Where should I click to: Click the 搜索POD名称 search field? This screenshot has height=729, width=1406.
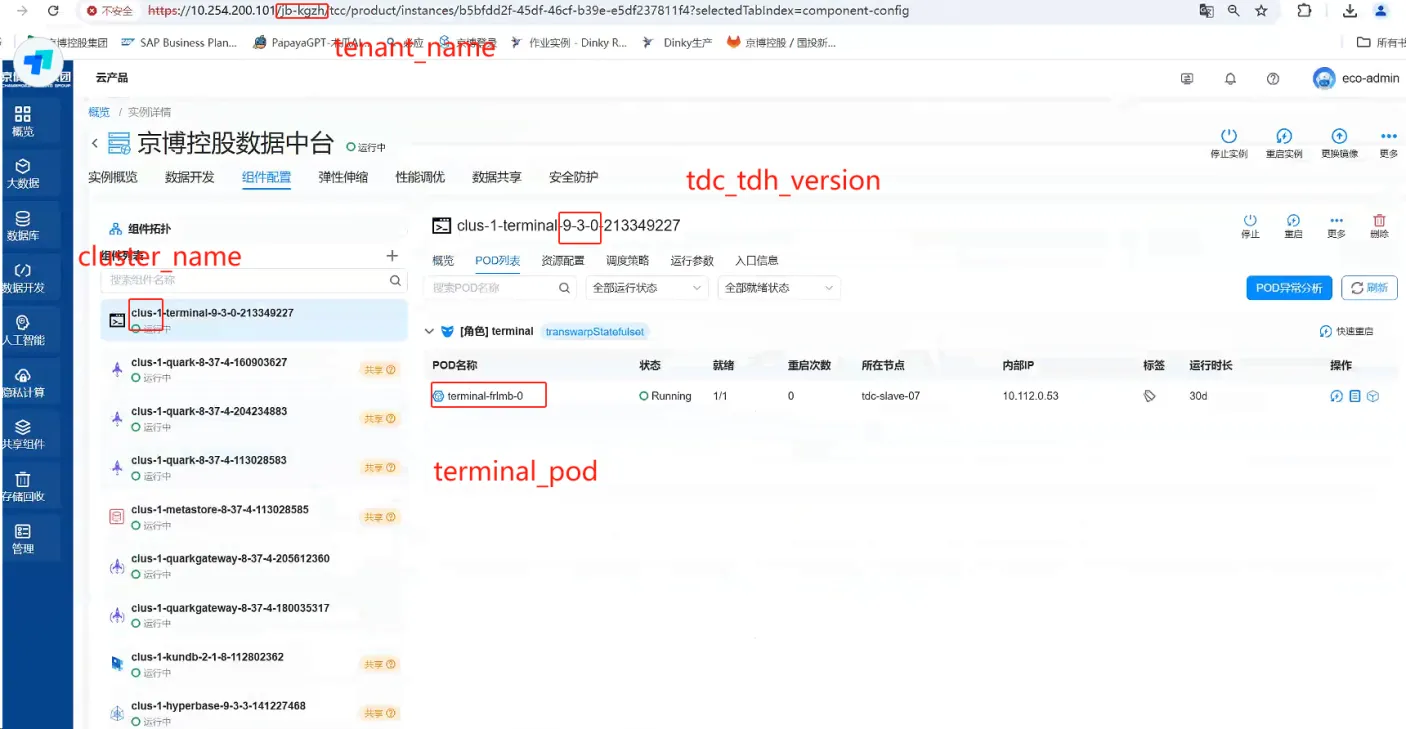tap(492, 288)
